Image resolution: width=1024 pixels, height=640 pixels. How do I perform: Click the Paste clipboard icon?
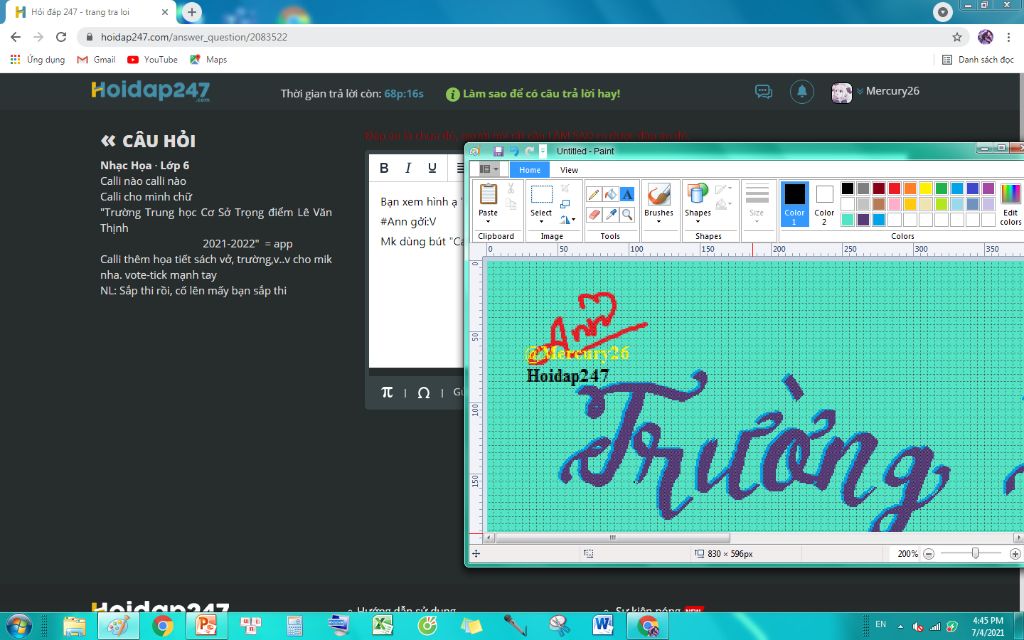click(488, 195)
